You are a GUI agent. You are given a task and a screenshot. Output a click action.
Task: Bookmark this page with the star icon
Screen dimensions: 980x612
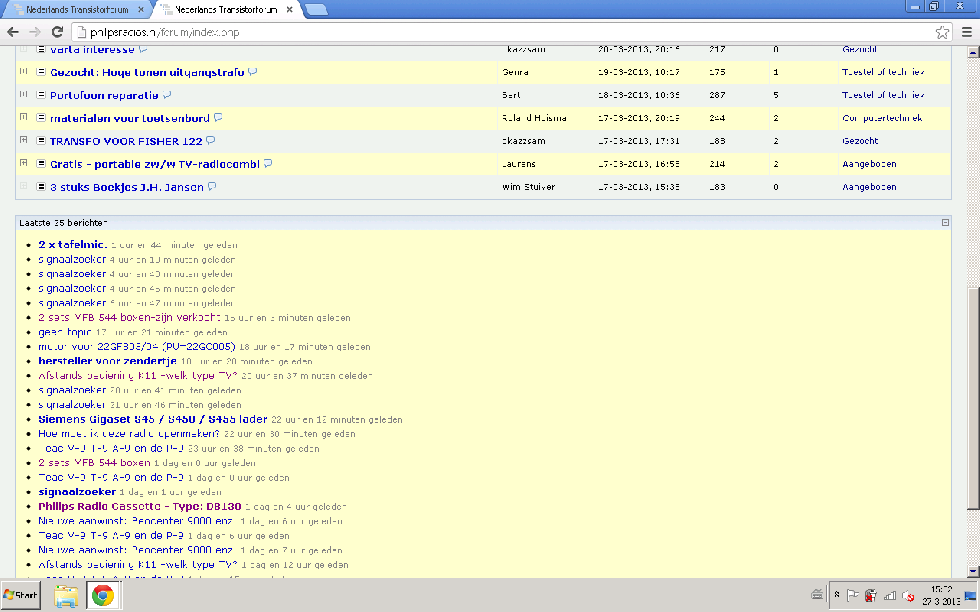point(942,33)
